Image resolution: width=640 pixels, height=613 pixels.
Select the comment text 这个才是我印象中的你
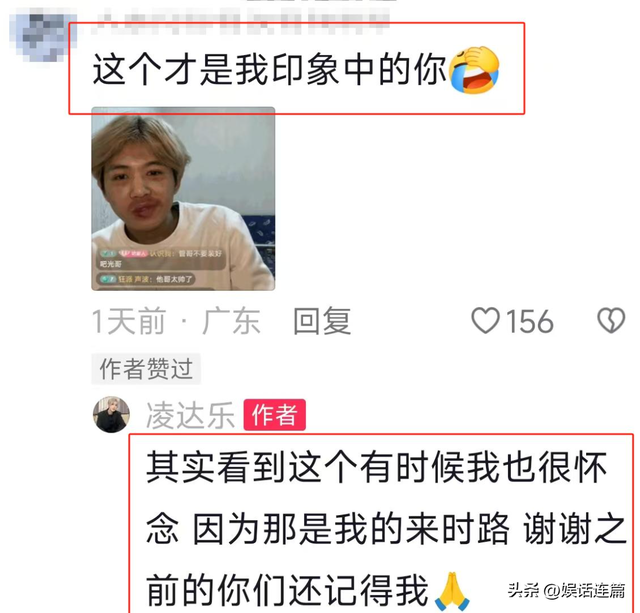(x=269, y=70)
